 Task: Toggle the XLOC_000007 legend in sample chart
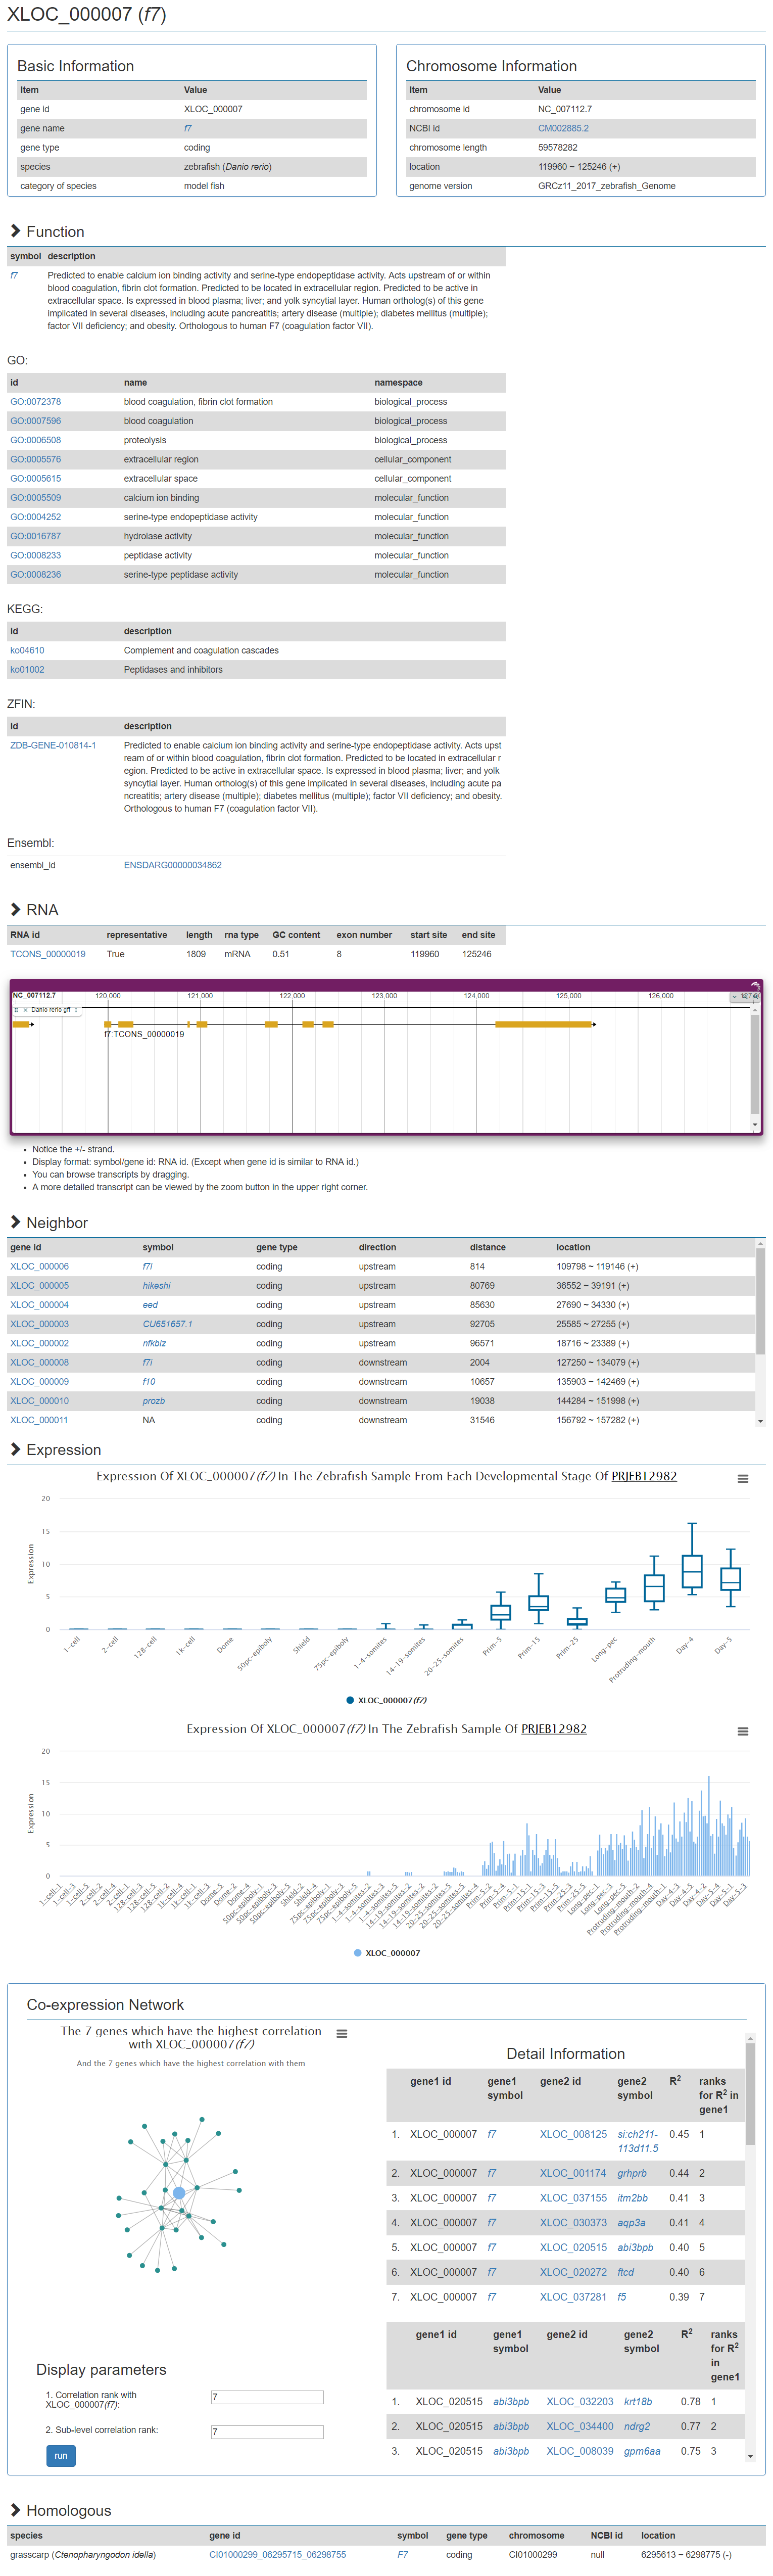[x=386, y=1952]
